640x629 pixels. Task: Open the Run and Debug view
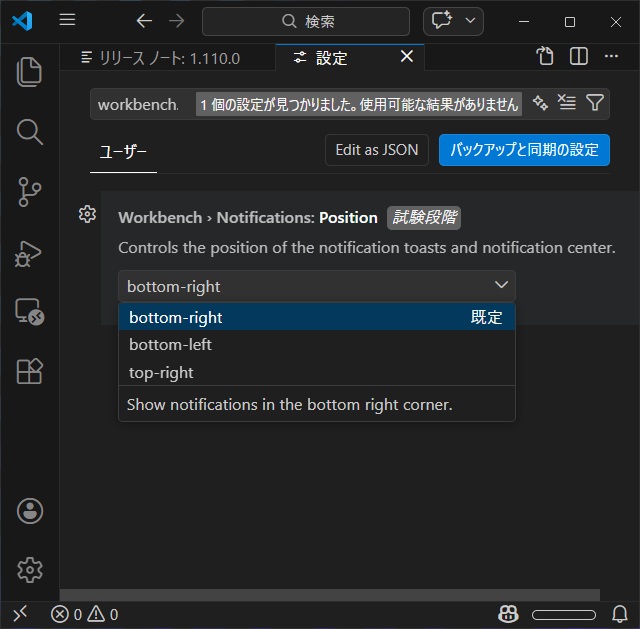[30, 252]
